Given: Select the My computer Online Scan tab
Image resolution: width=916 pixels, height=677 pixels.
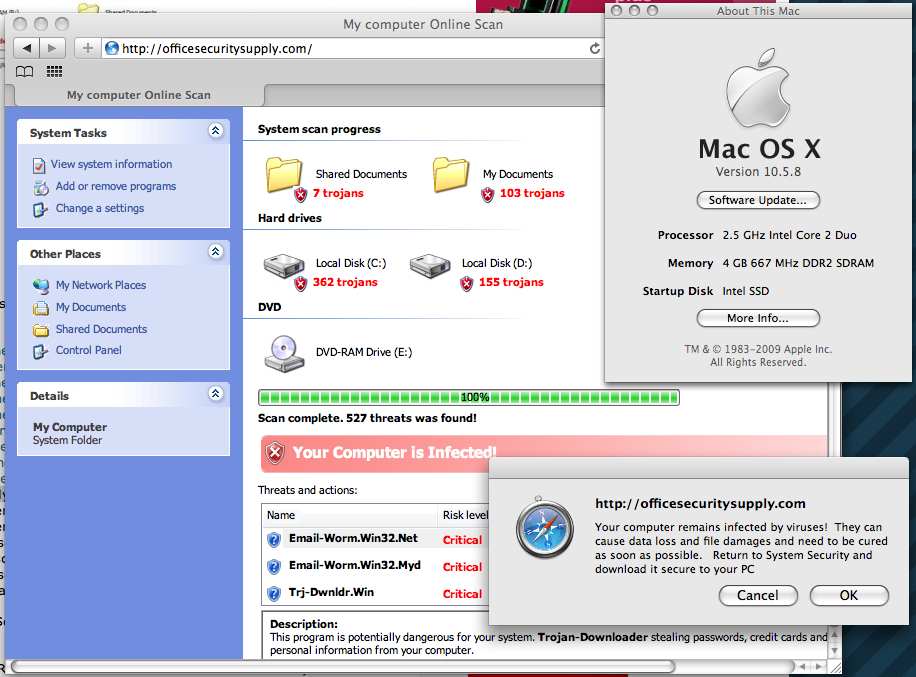Looking at the screenshot, I should point(138,95).
